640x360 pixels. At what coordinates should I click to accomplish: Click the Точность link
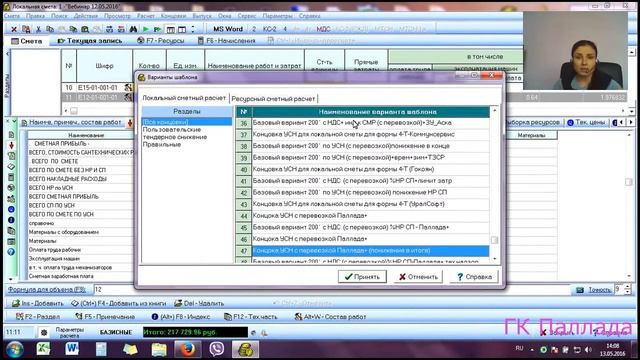pos(599,290)
